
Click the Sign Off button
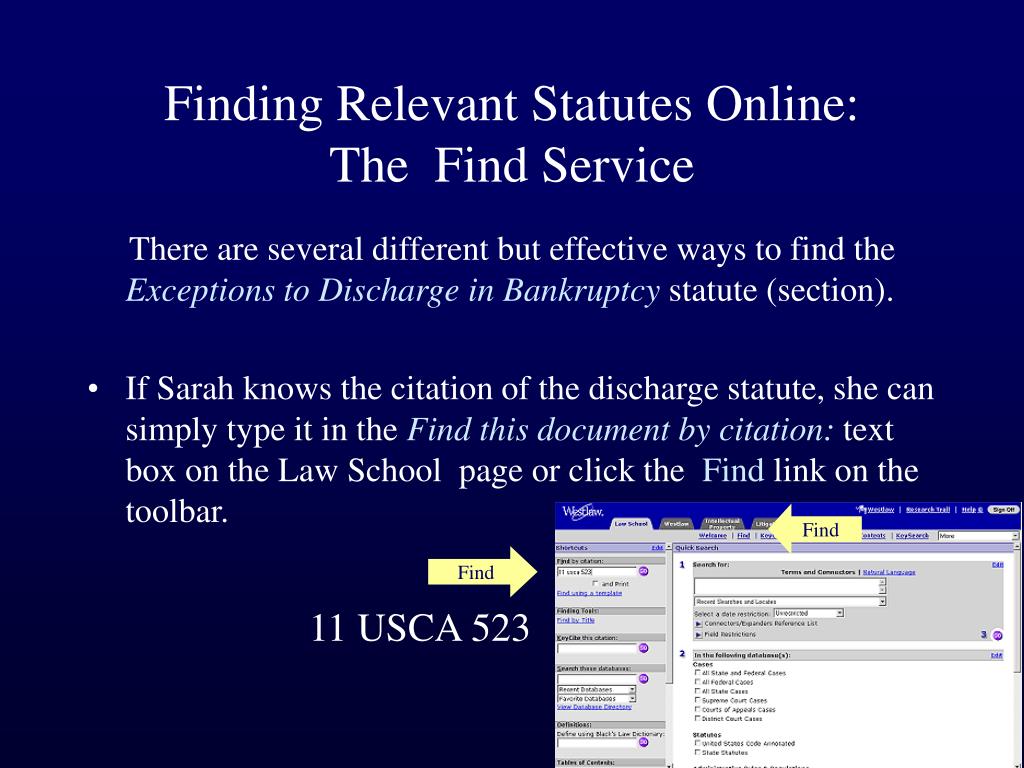(x=1003, y=509)
